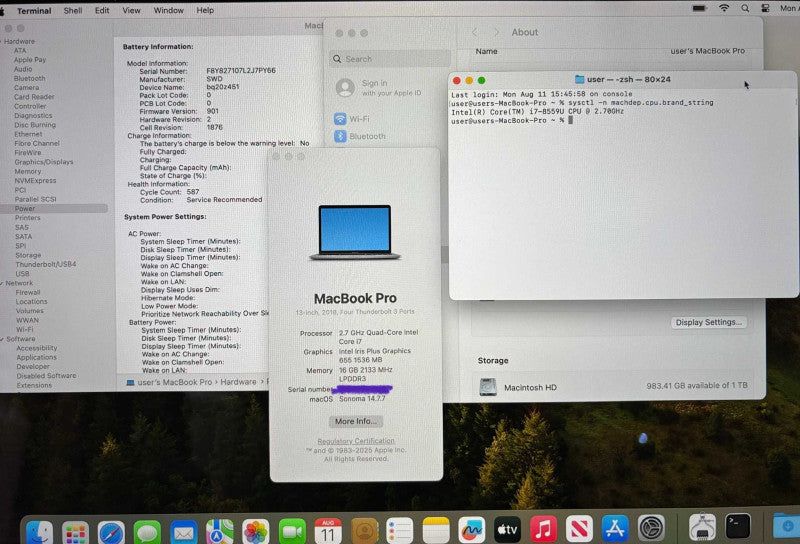Click the System Settings search field
The image size is (800, 544).
pyautogui.click(x=390, y=59)
